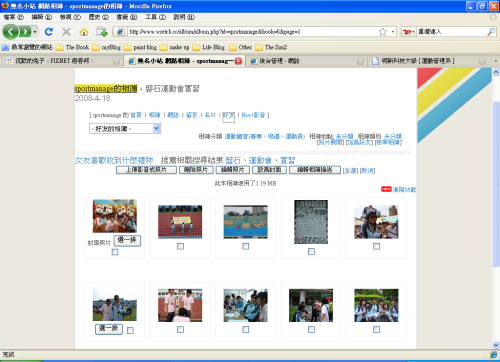Click the Forward navigation arrow
The width and height of the screenshot is (500, 362).
[25, 32]
